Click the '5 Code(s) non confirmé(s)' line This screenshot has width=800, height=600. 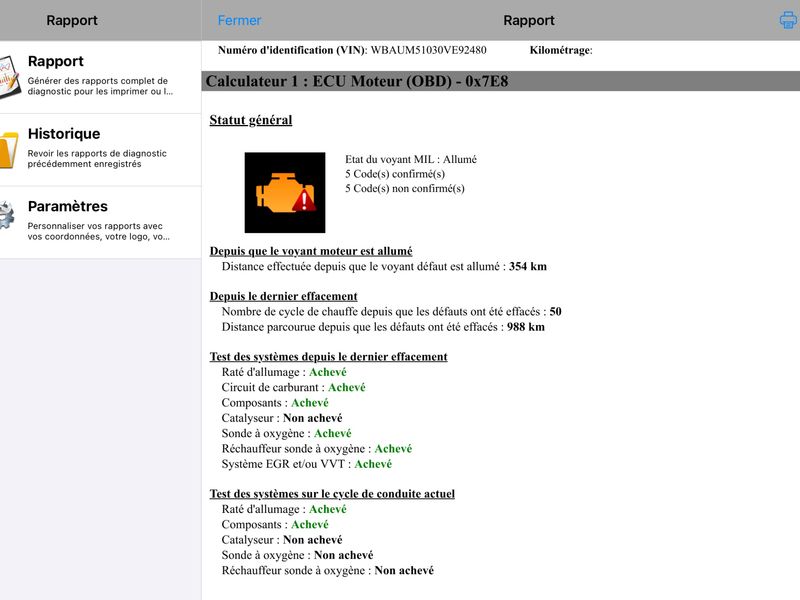(x=405, y=188)
